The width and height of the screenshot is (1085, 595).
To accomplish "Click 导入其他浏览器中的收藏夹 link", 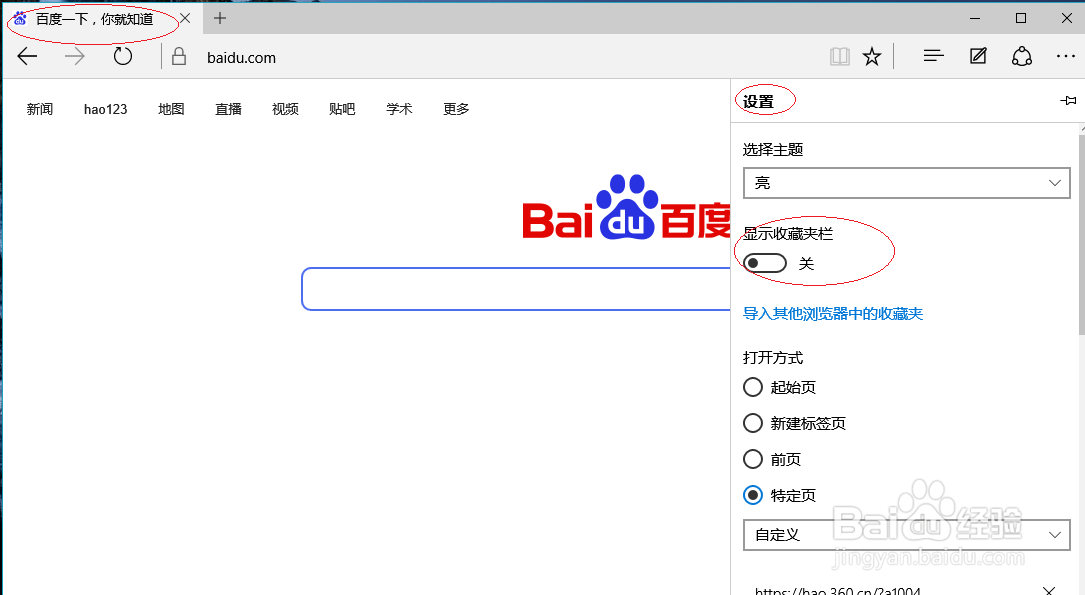I will [x=832, y=313].
